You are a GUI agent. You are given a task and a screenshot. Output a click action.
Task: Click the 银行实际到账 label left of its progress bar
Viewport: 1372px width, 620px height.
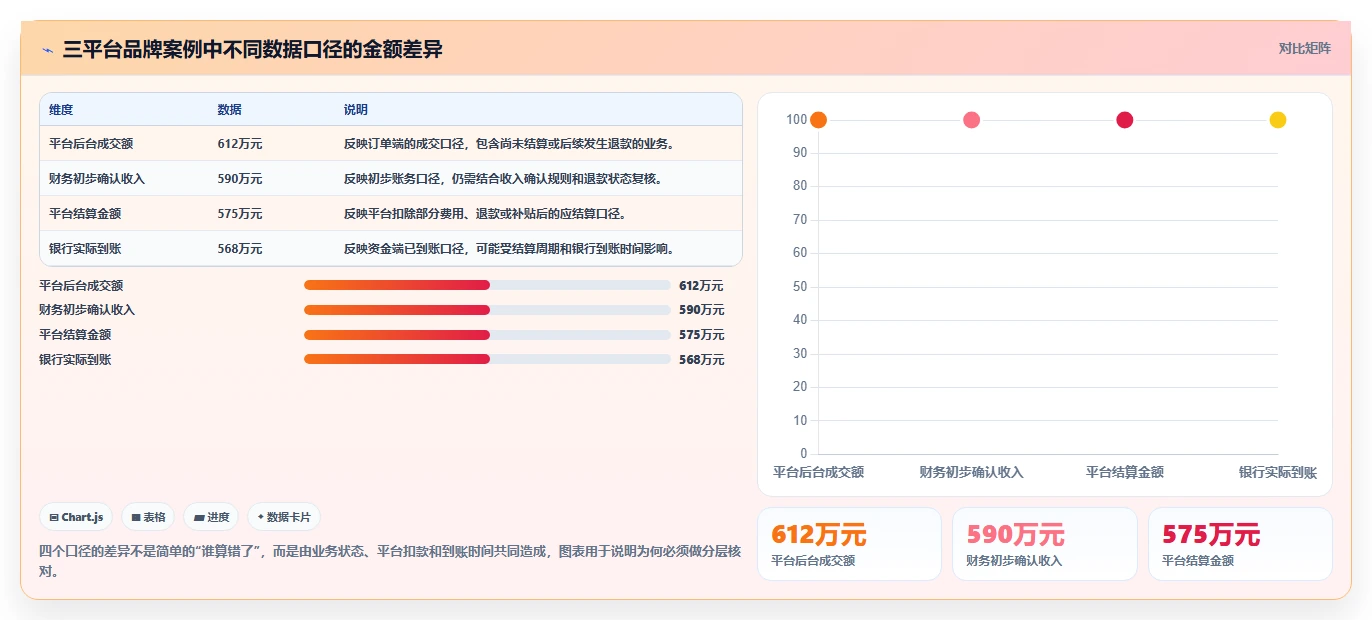pos(75,360)
